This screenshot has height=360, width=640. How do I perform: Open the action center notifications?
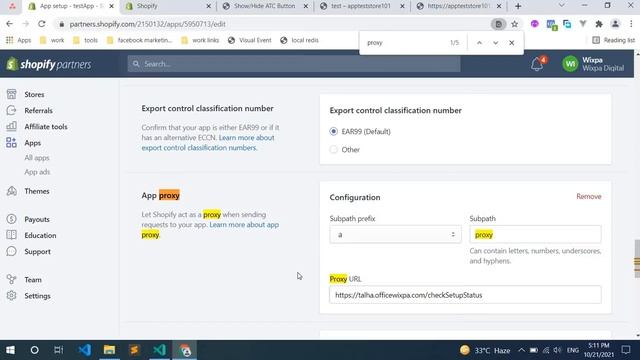click(626, 350)
